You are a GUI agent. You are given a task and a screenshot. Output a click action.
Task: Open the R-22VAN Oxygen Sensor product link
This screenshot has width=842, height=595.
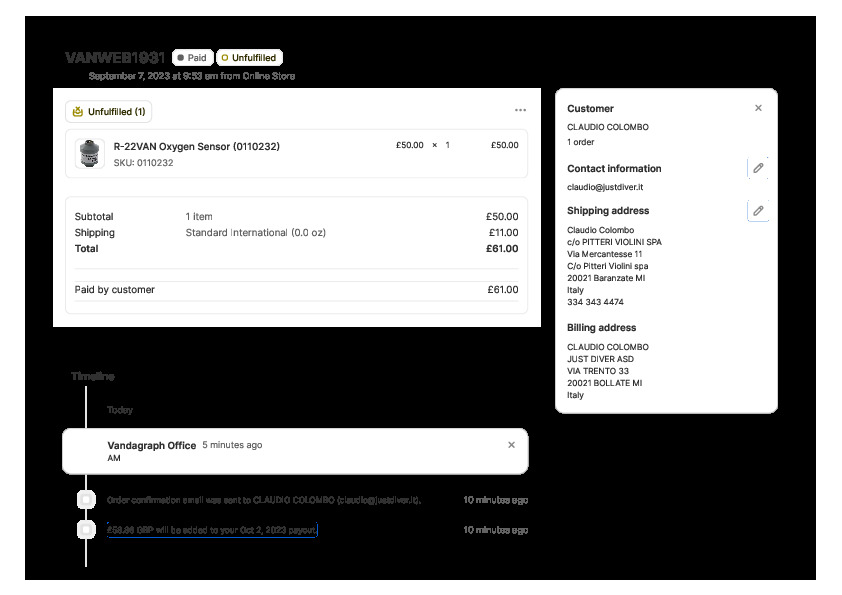click(196, 146)
